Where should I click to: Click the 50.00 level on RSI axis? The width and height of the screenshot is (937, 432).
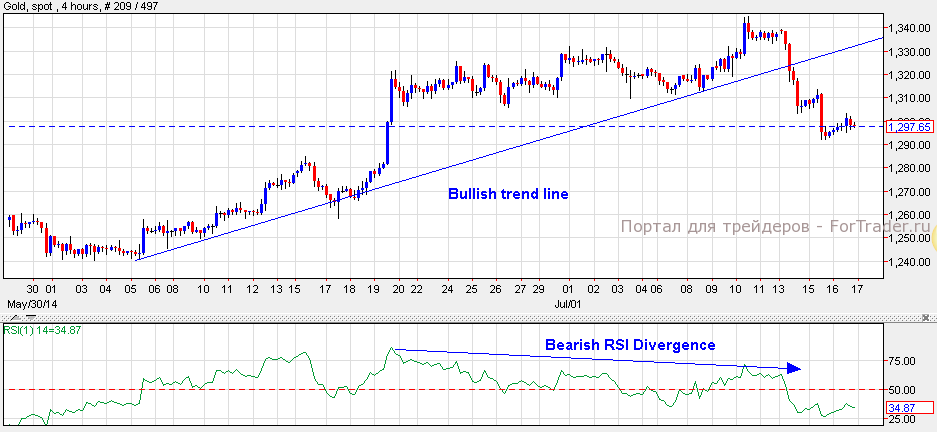pyautogui.click(x=903, y=390)
